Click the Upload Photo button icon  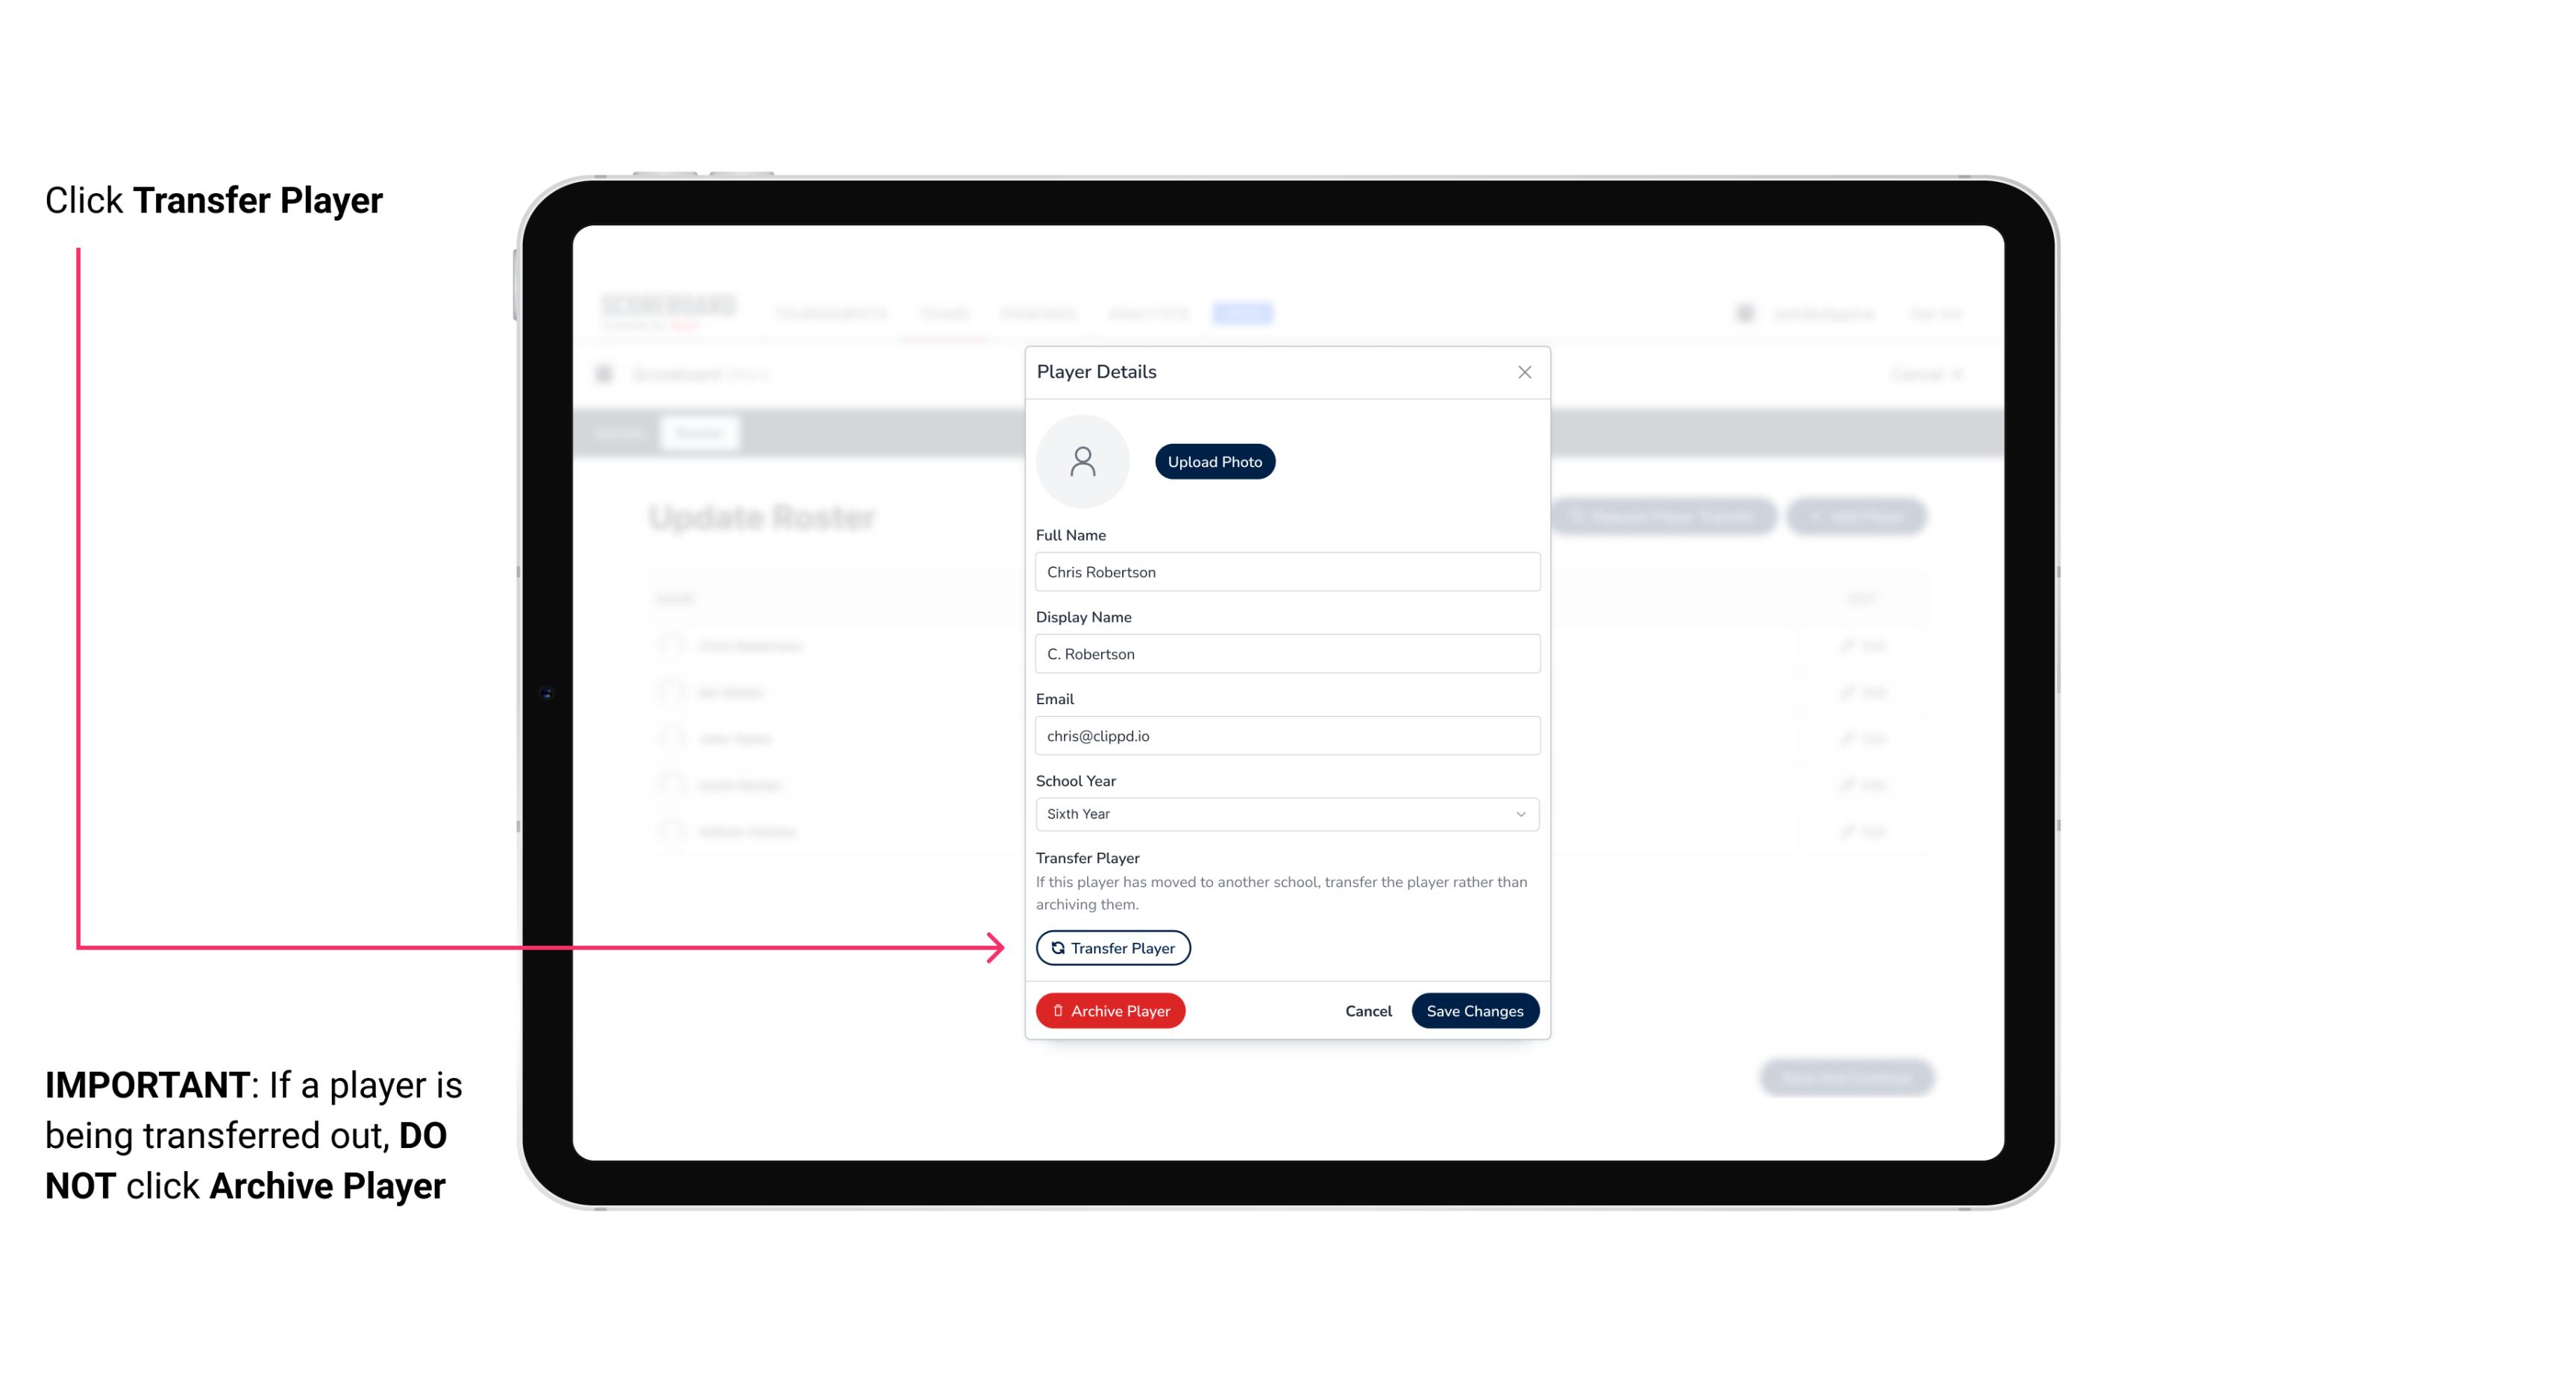point(1215,462)
